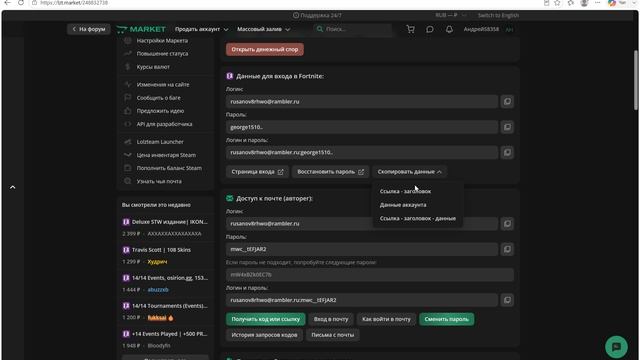
Task: Click the browser favorites star icon
Action: 558,3
